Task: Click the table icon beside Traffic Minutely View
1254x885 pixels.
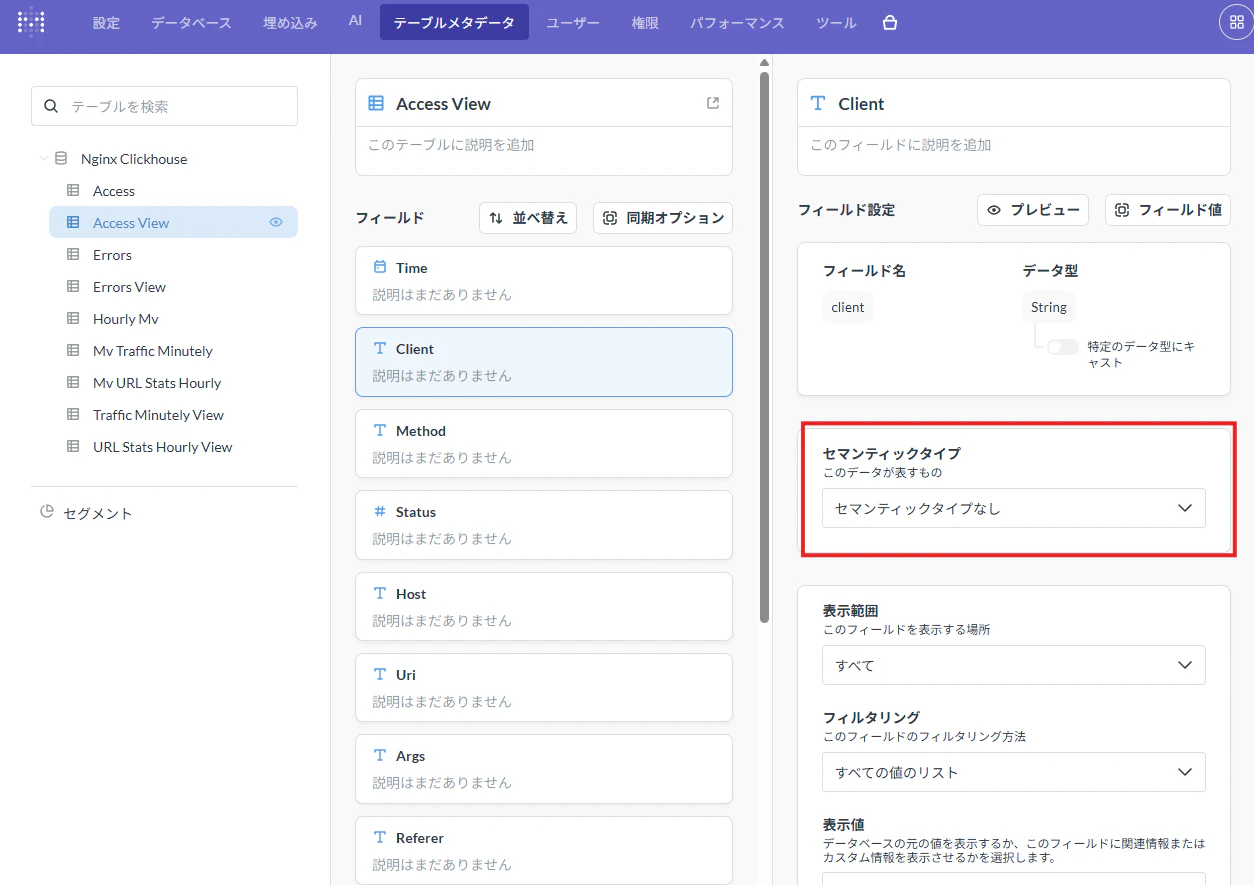Action: [x=73, y=414]
